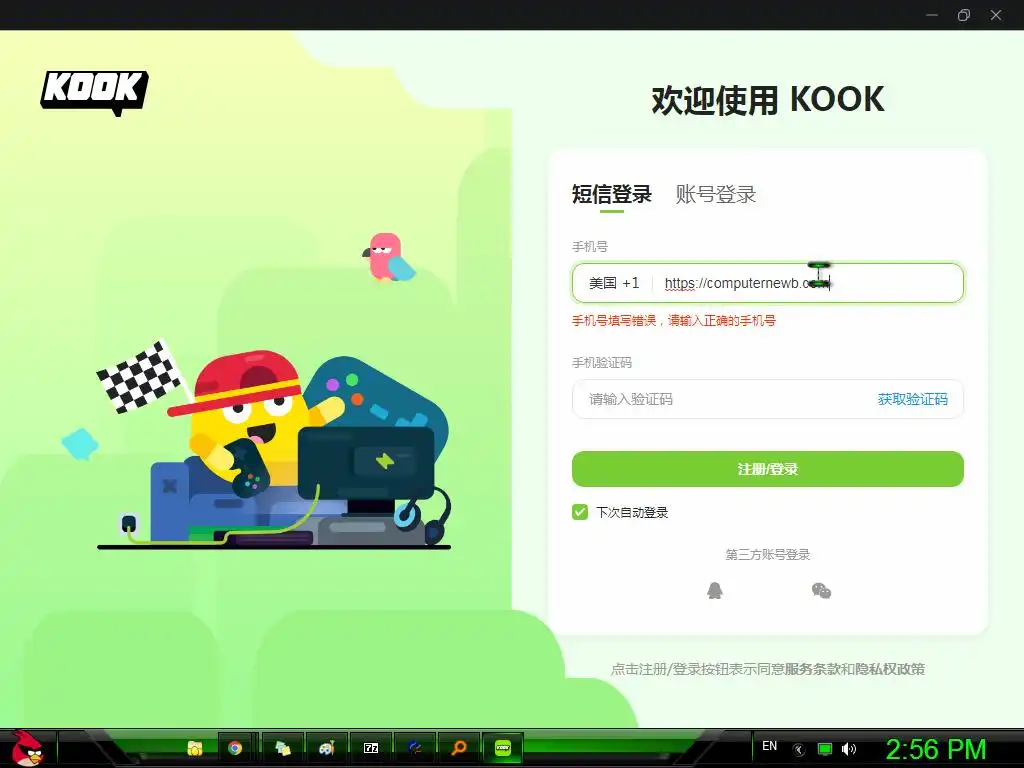Switch to the 短信登录 tab

click(x=612, y=194)
